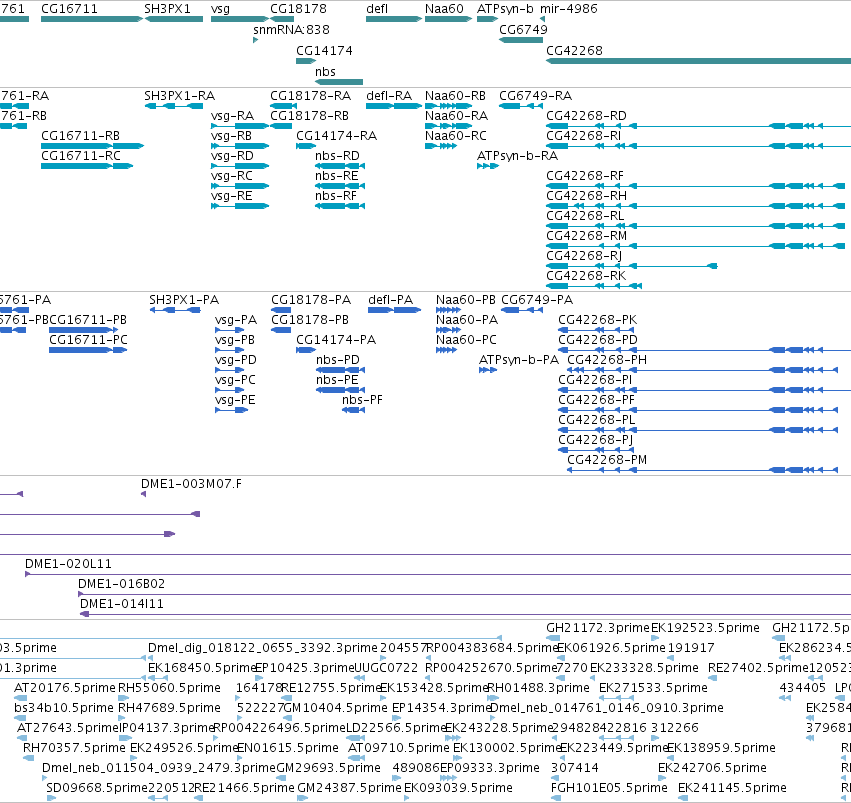Select EST label EK192523.5prime
This screenshot has height=803, width=851.
coord(705,628)
